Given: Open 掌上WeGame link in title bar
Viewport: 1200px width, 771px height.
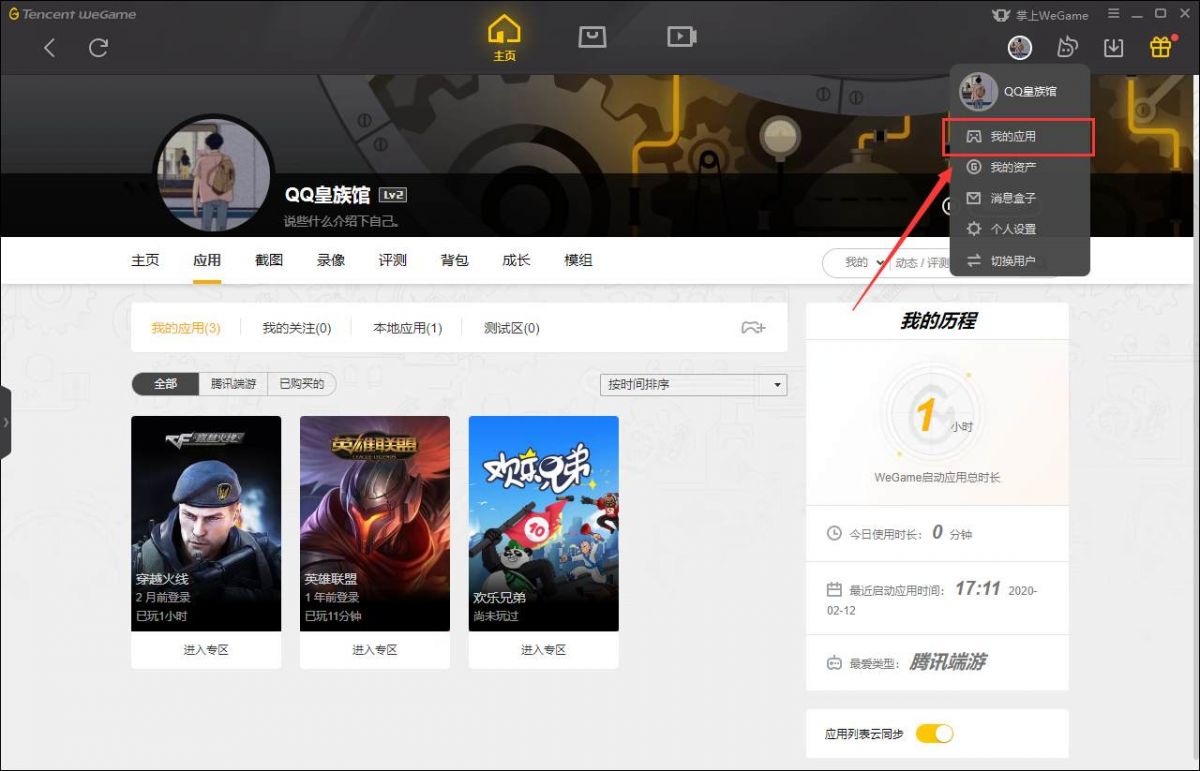Looking at the screenshot, I should pos(1040,15).
